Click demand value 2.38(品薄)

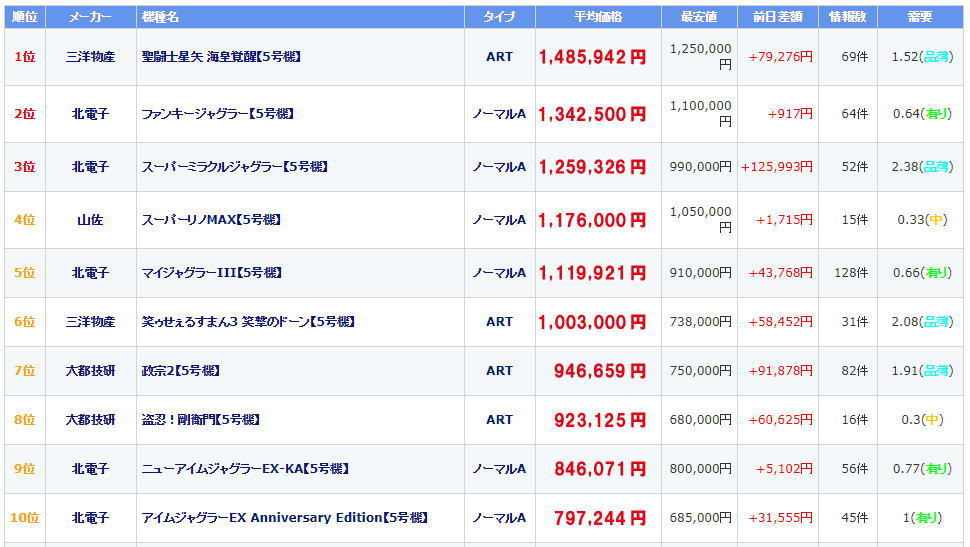[922, 167]
